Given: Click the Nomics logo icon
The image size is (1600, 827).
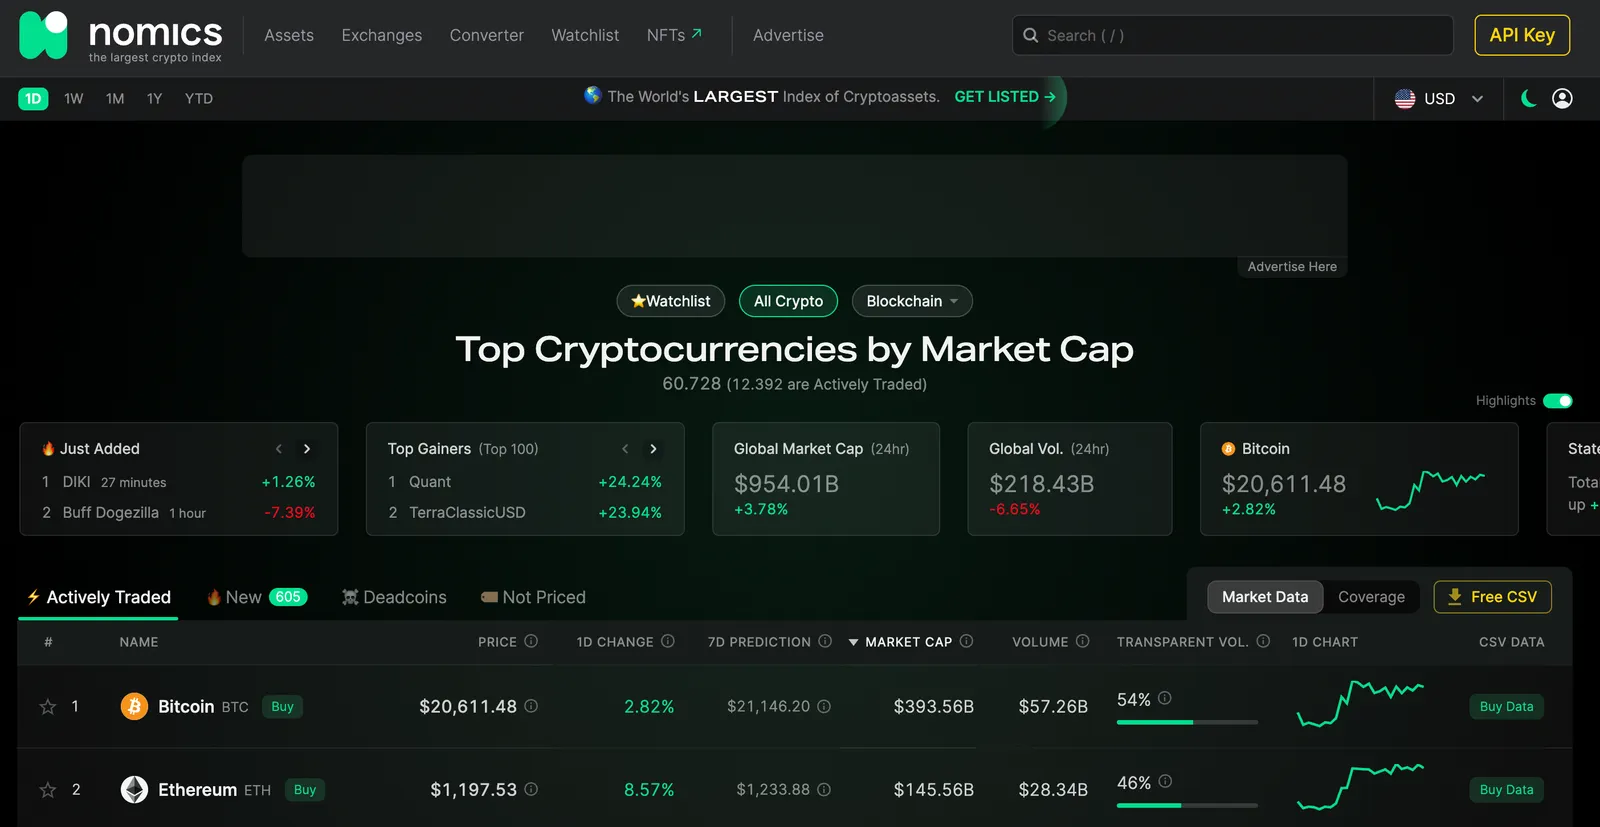Looking at the screenshot, I should (43, 35).
